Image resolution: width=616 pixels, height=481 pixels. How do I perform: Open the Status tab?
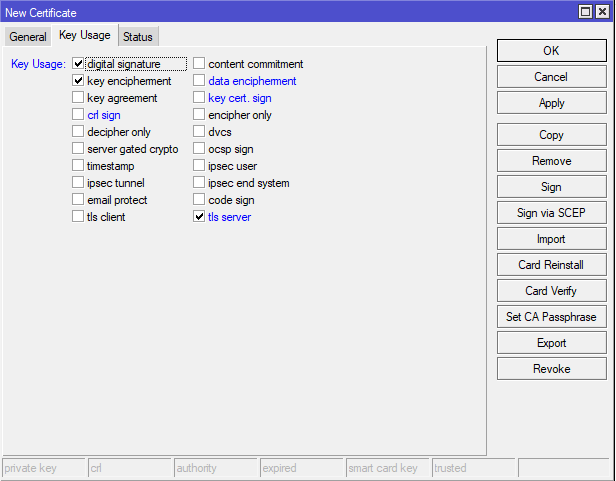pyautogui.click(x=138, y=37)
